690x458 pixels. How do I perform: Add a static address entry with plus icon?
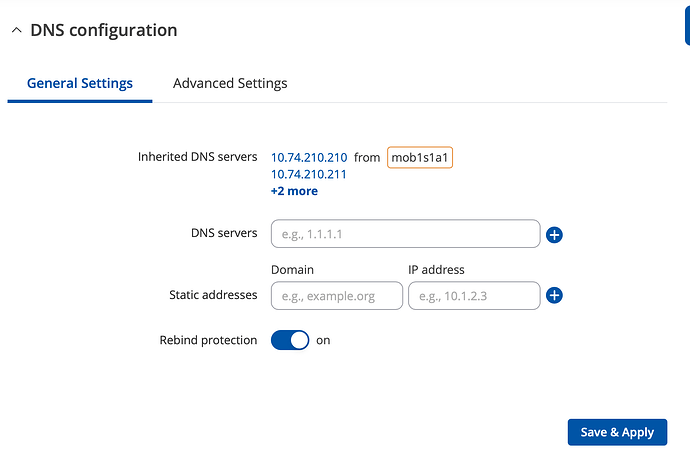pyautogui.click(x=554, y=295)
